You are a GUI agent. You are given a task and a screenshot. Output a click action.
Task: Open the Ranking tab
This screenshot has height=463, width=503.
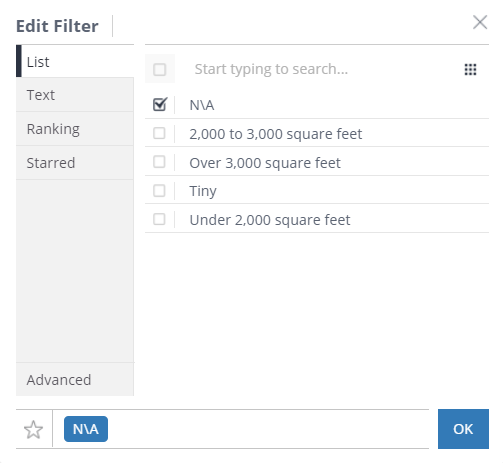tap(75, 129)
